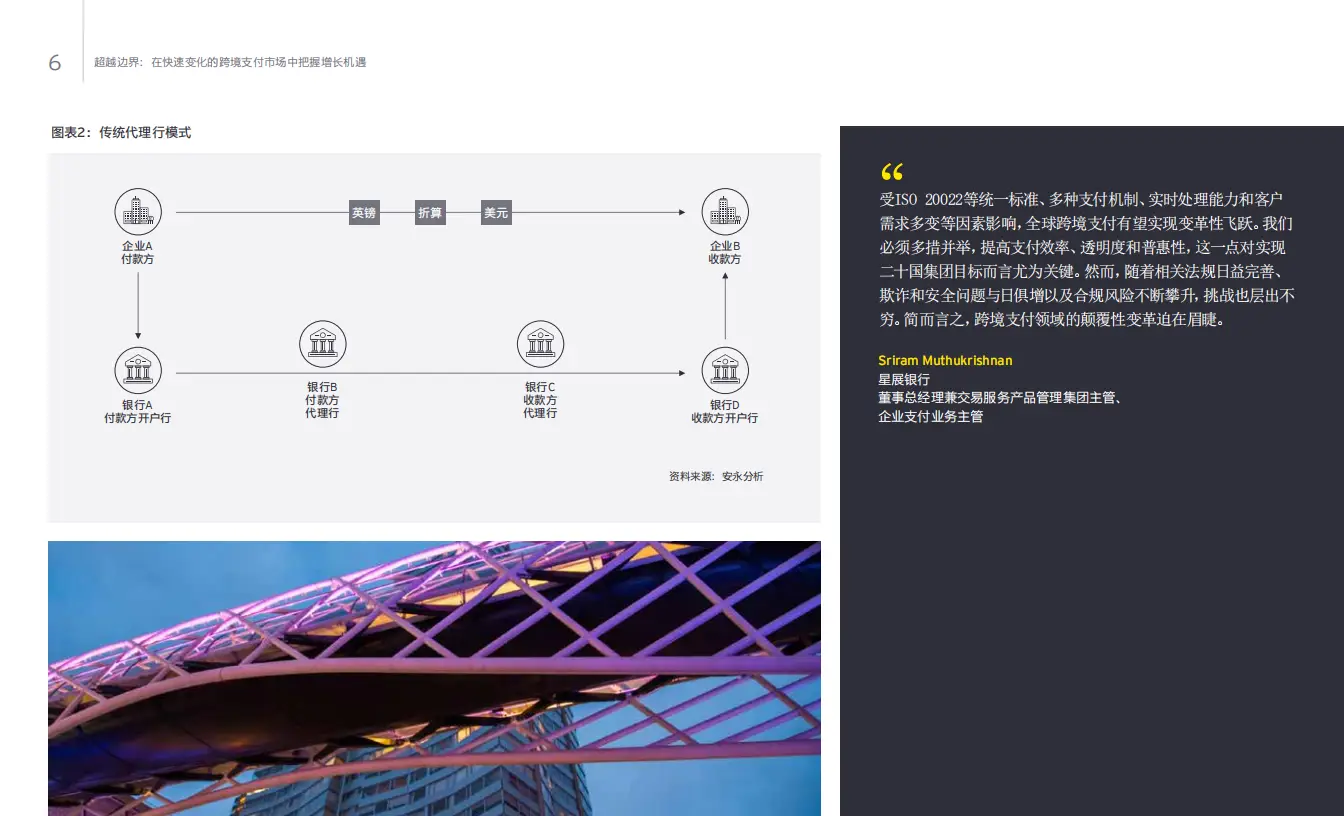Click the 企业B 收款方 label
The image size is (1344, 816).
[x=725, y=252]
